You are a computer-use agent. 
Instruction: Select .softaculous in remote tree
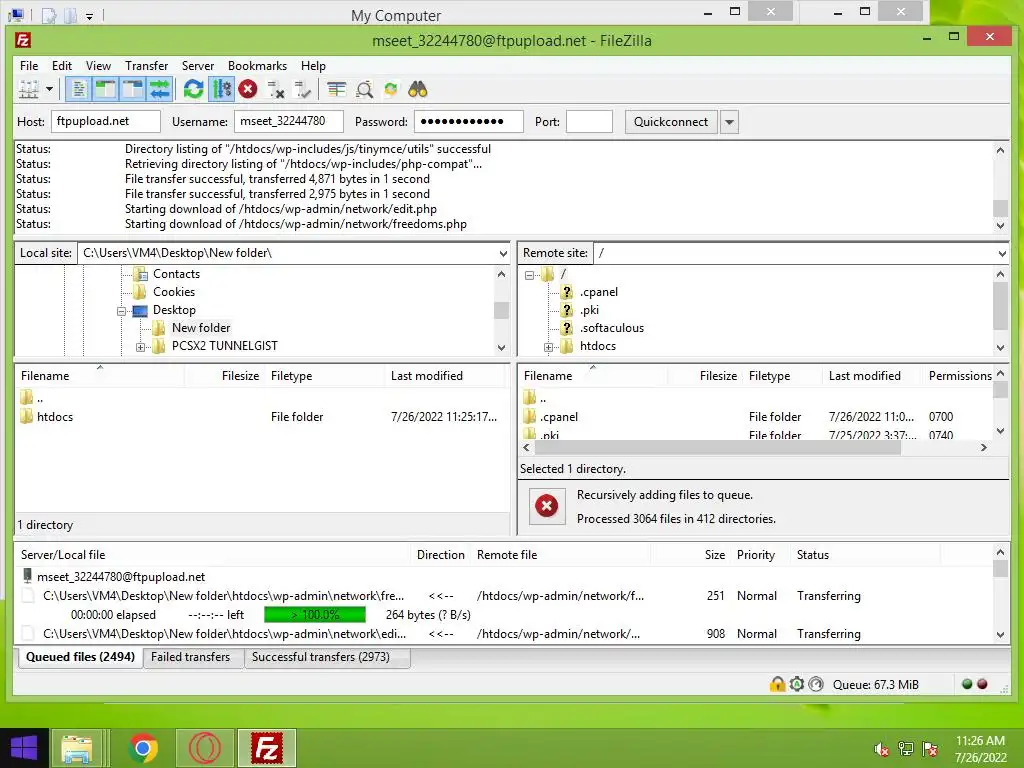pos(611,328)
